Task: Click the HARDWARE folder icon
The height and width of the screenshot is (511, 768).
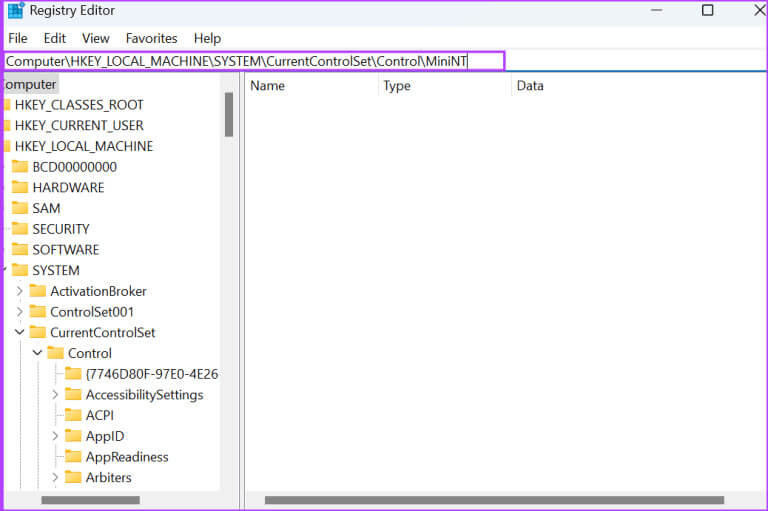Action: pos(20,187)
